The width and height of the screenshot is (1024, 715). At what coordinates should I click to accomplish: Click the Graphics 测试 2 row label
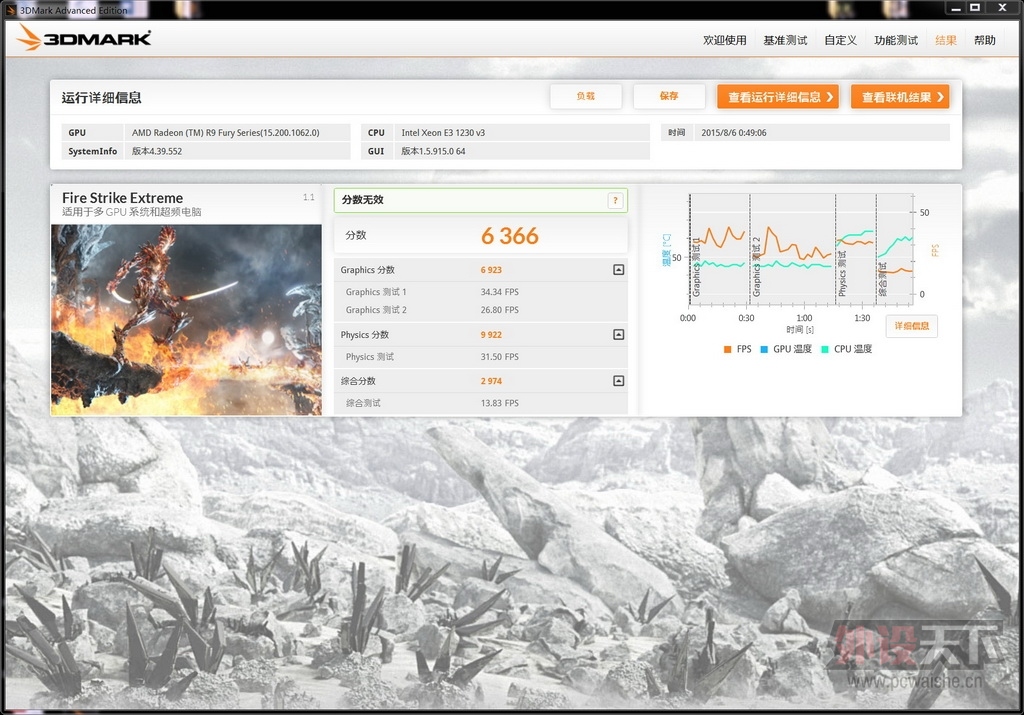[x=376, y=310]
